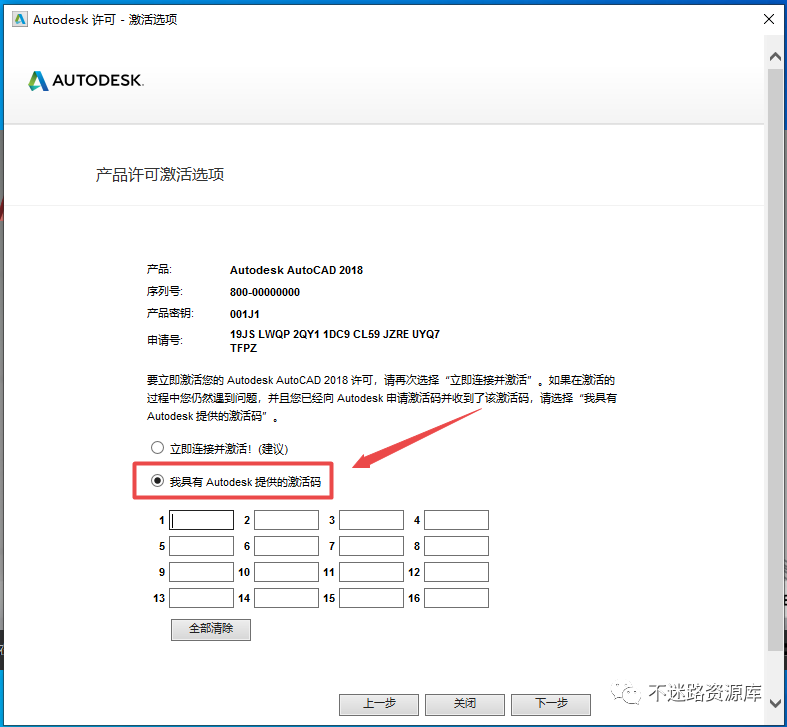787x727 pixels.
Task: Click the title bar Autodesk app icon
Action: pos(20,20)
